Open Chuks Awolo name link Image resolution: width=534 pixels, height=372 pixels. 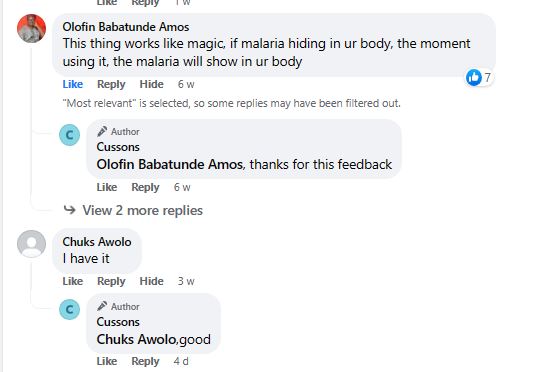(97, 242)
